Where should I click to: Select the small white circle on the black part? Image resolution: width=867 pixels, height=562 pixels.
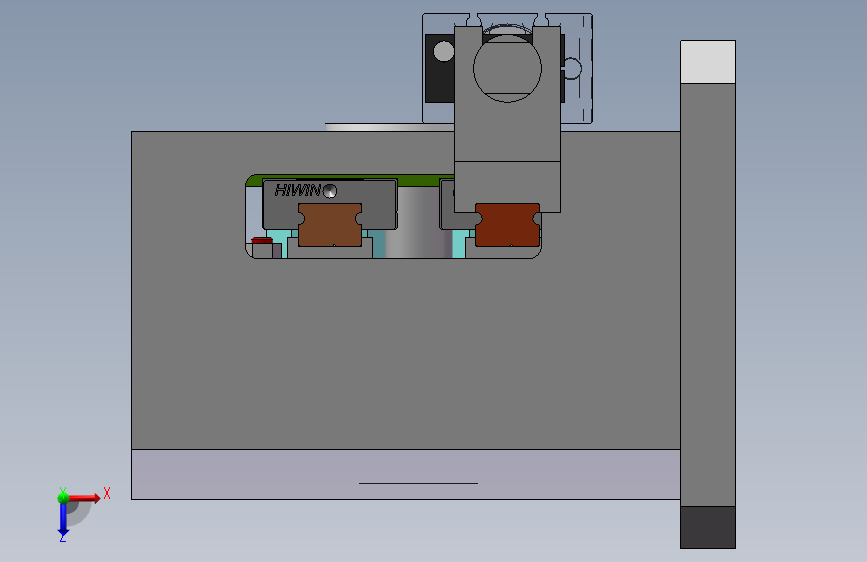(443, 51)
